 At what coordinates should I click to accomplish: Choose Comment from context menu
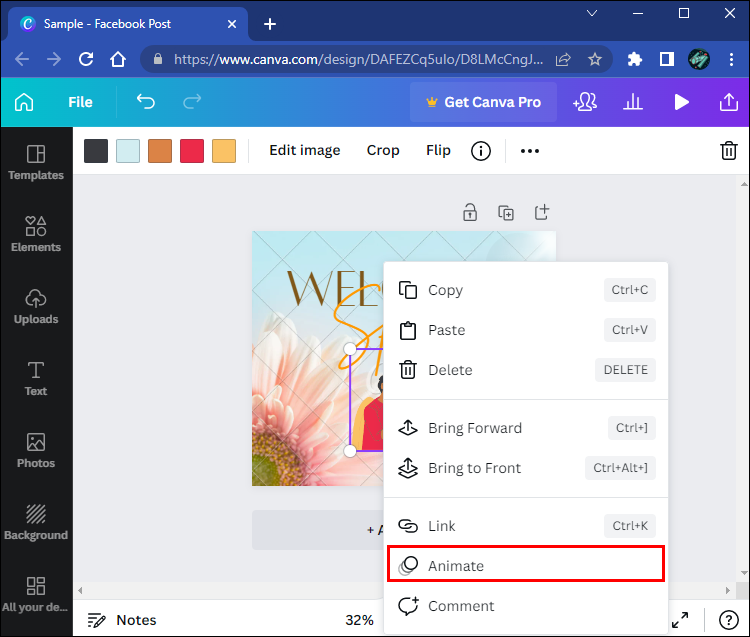coord(526,606)
